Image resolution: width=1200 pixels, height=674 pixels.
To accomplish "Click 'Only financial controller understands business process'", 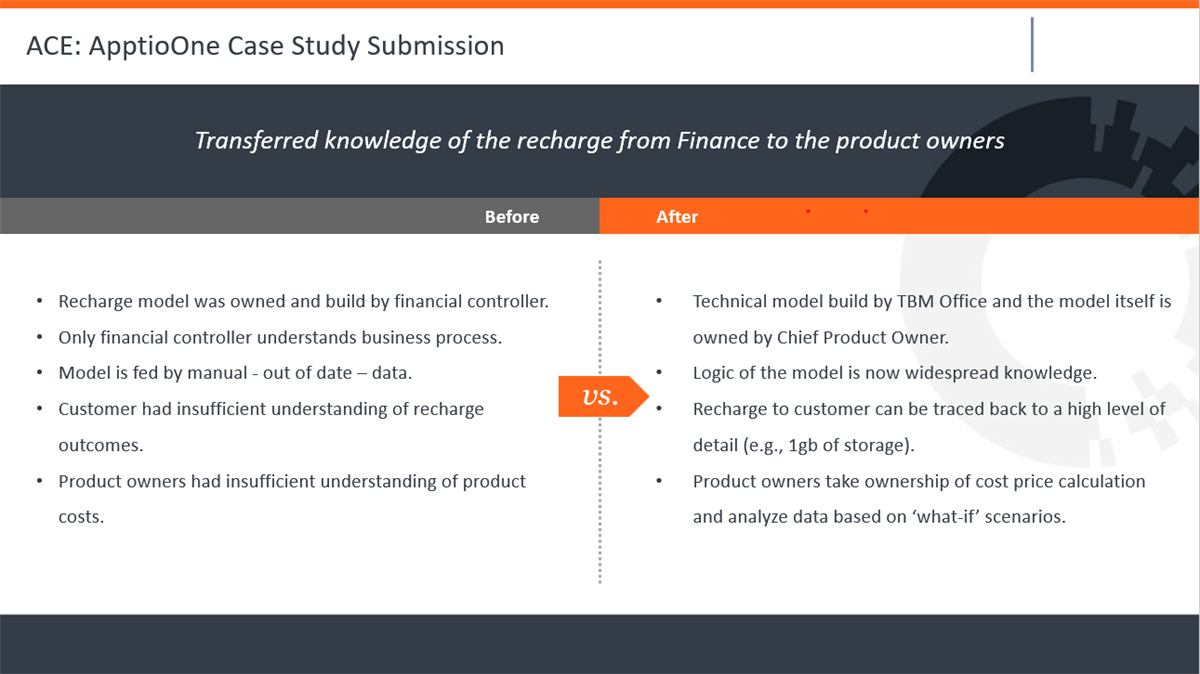I will 280,337.
